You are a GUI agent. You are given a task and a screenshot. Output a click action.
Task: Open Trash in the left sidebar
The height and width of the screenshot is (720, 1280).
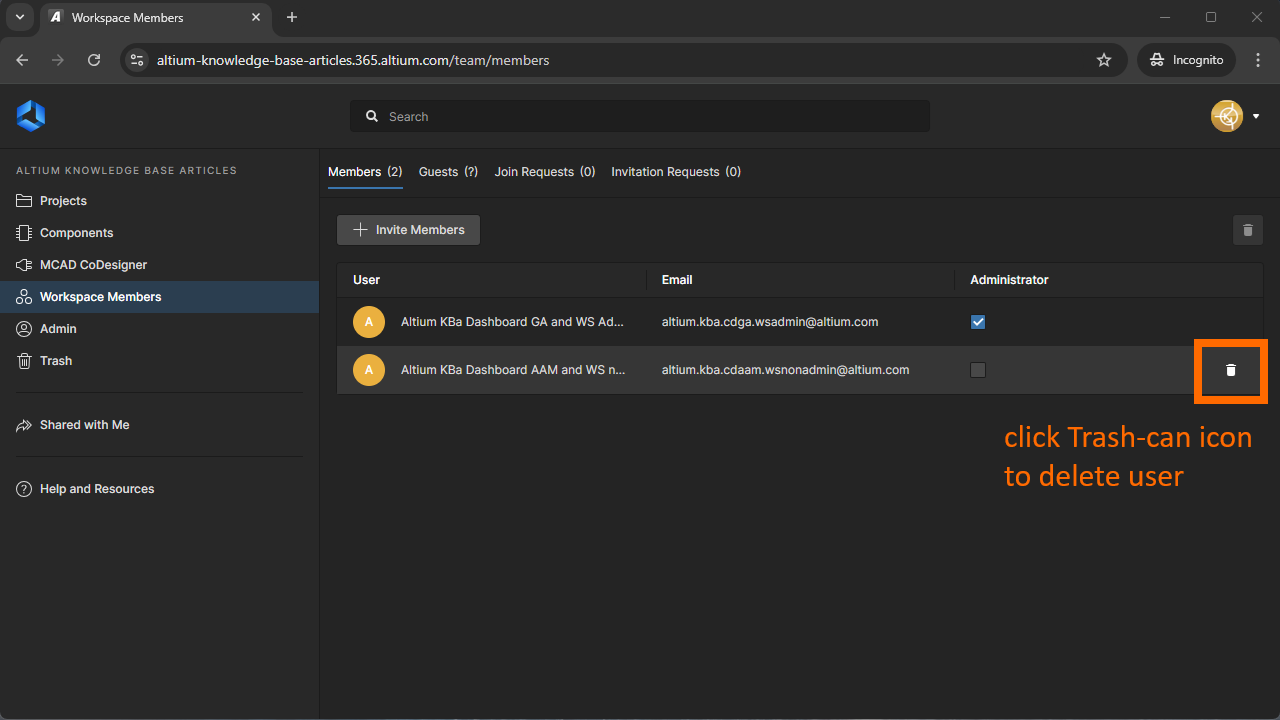(x=56, y=361)
